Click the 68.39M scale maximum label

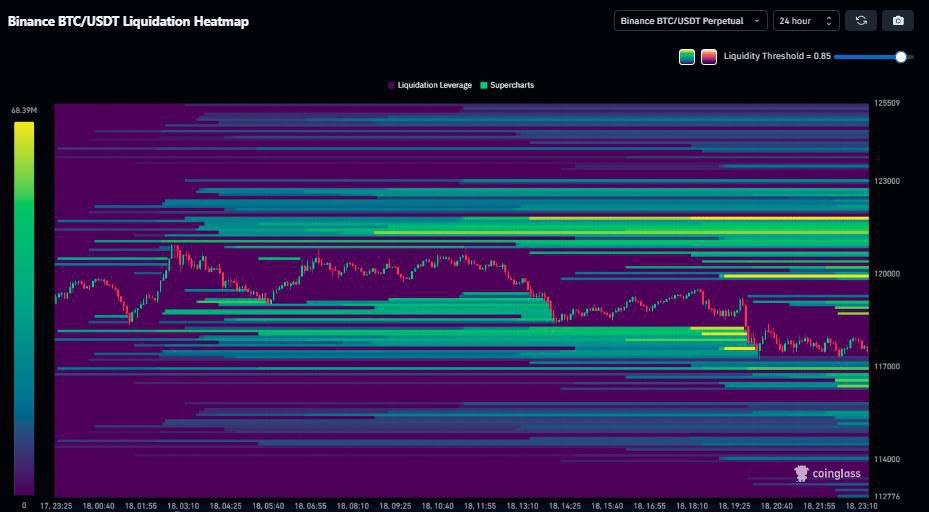[x=23, y=110]
